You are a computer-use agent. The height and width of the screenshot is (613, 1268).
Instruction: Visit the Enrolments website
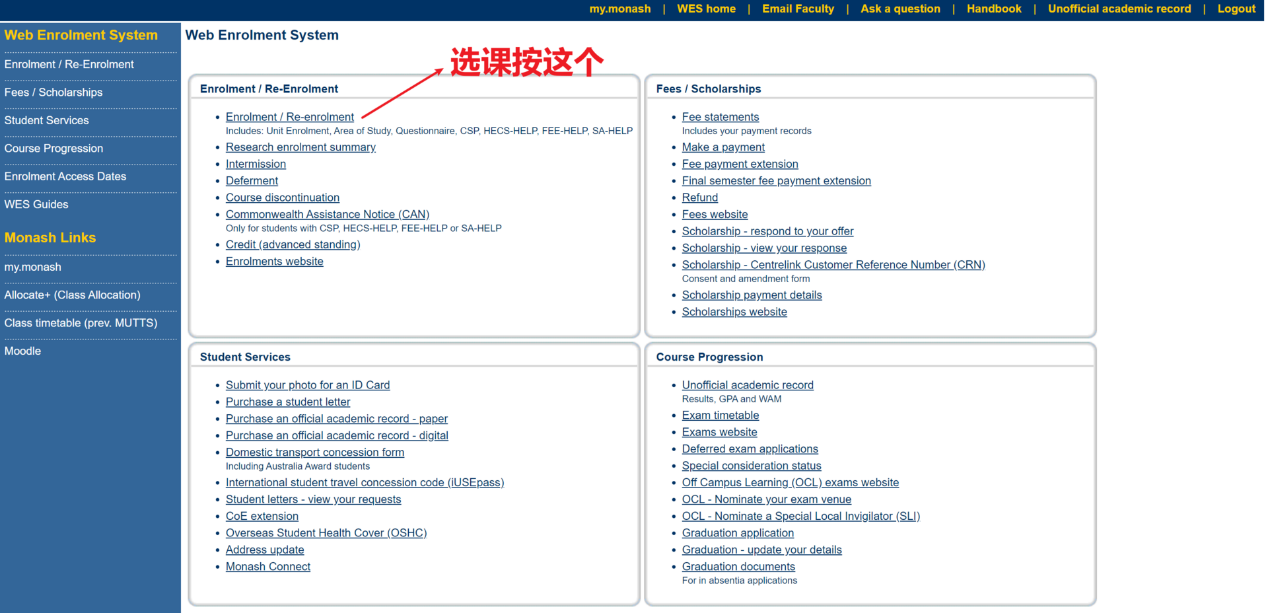point(274,261)
